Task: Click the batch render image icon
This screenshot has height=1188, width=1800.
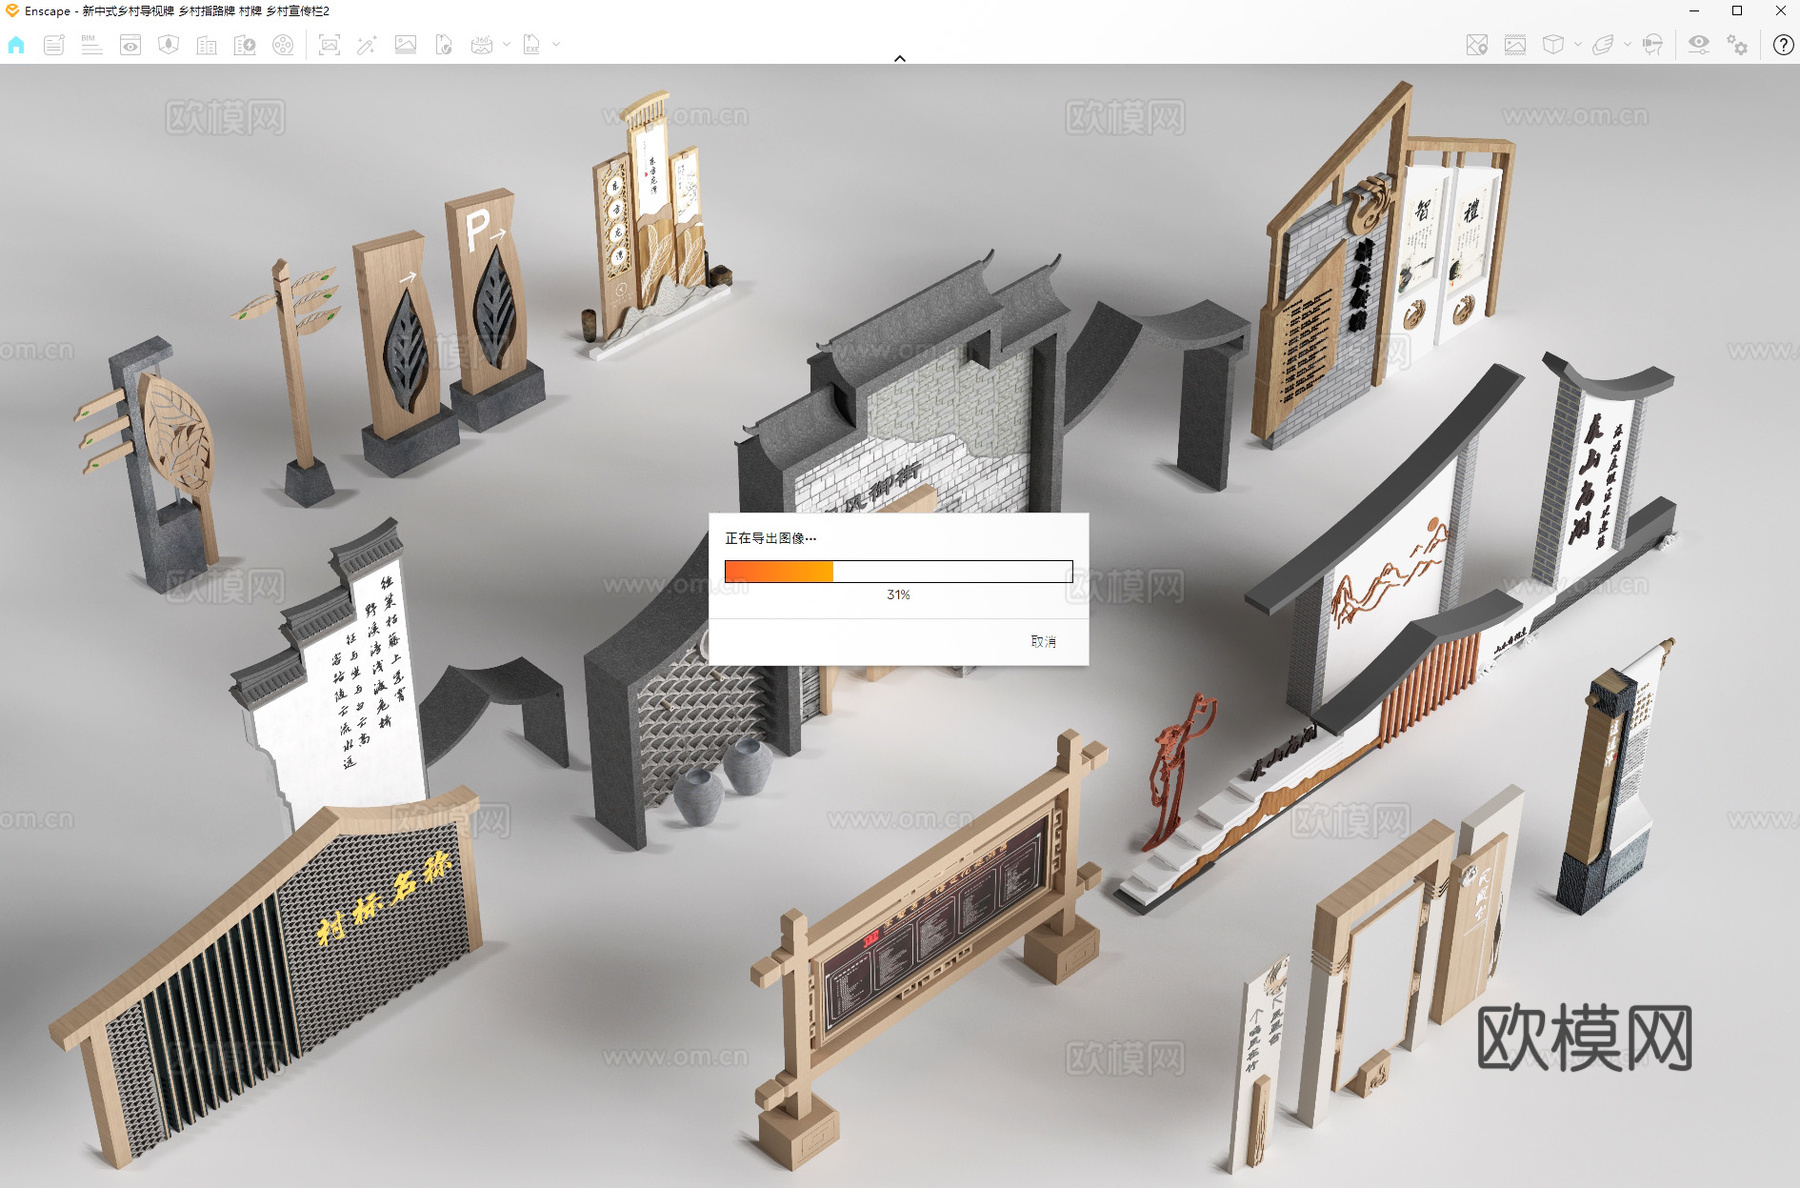Action: [405, 45]
